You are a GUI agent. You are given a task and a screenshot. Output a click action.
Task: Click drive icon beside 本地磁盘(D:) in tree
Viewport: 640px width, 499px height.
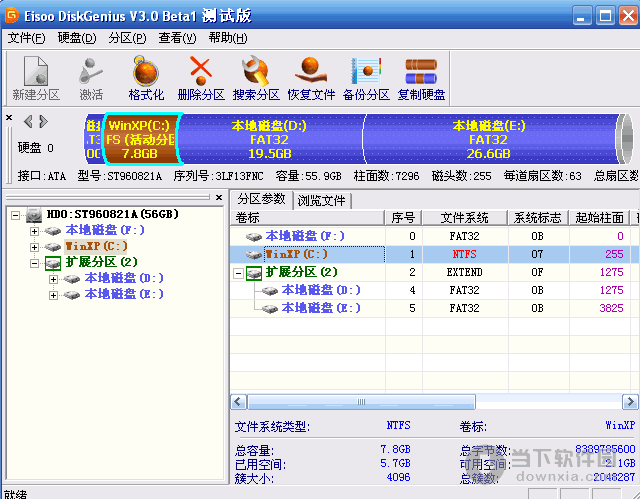click(x=72, y=279)
